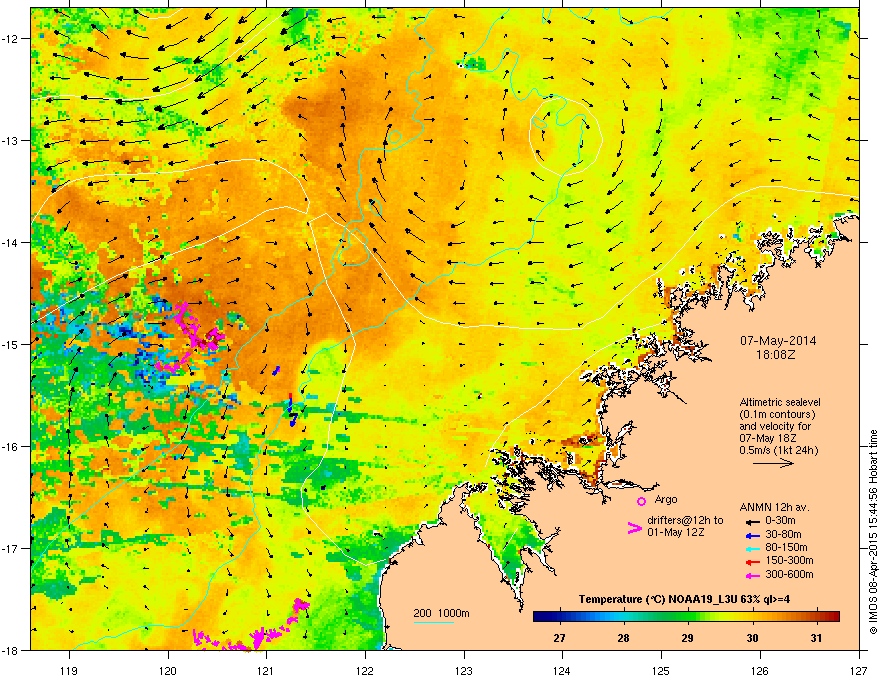The width and height of the screenshot is (880, 680).
Task: Click the colorbar tick label 30
Action: (x=752, y=638)
